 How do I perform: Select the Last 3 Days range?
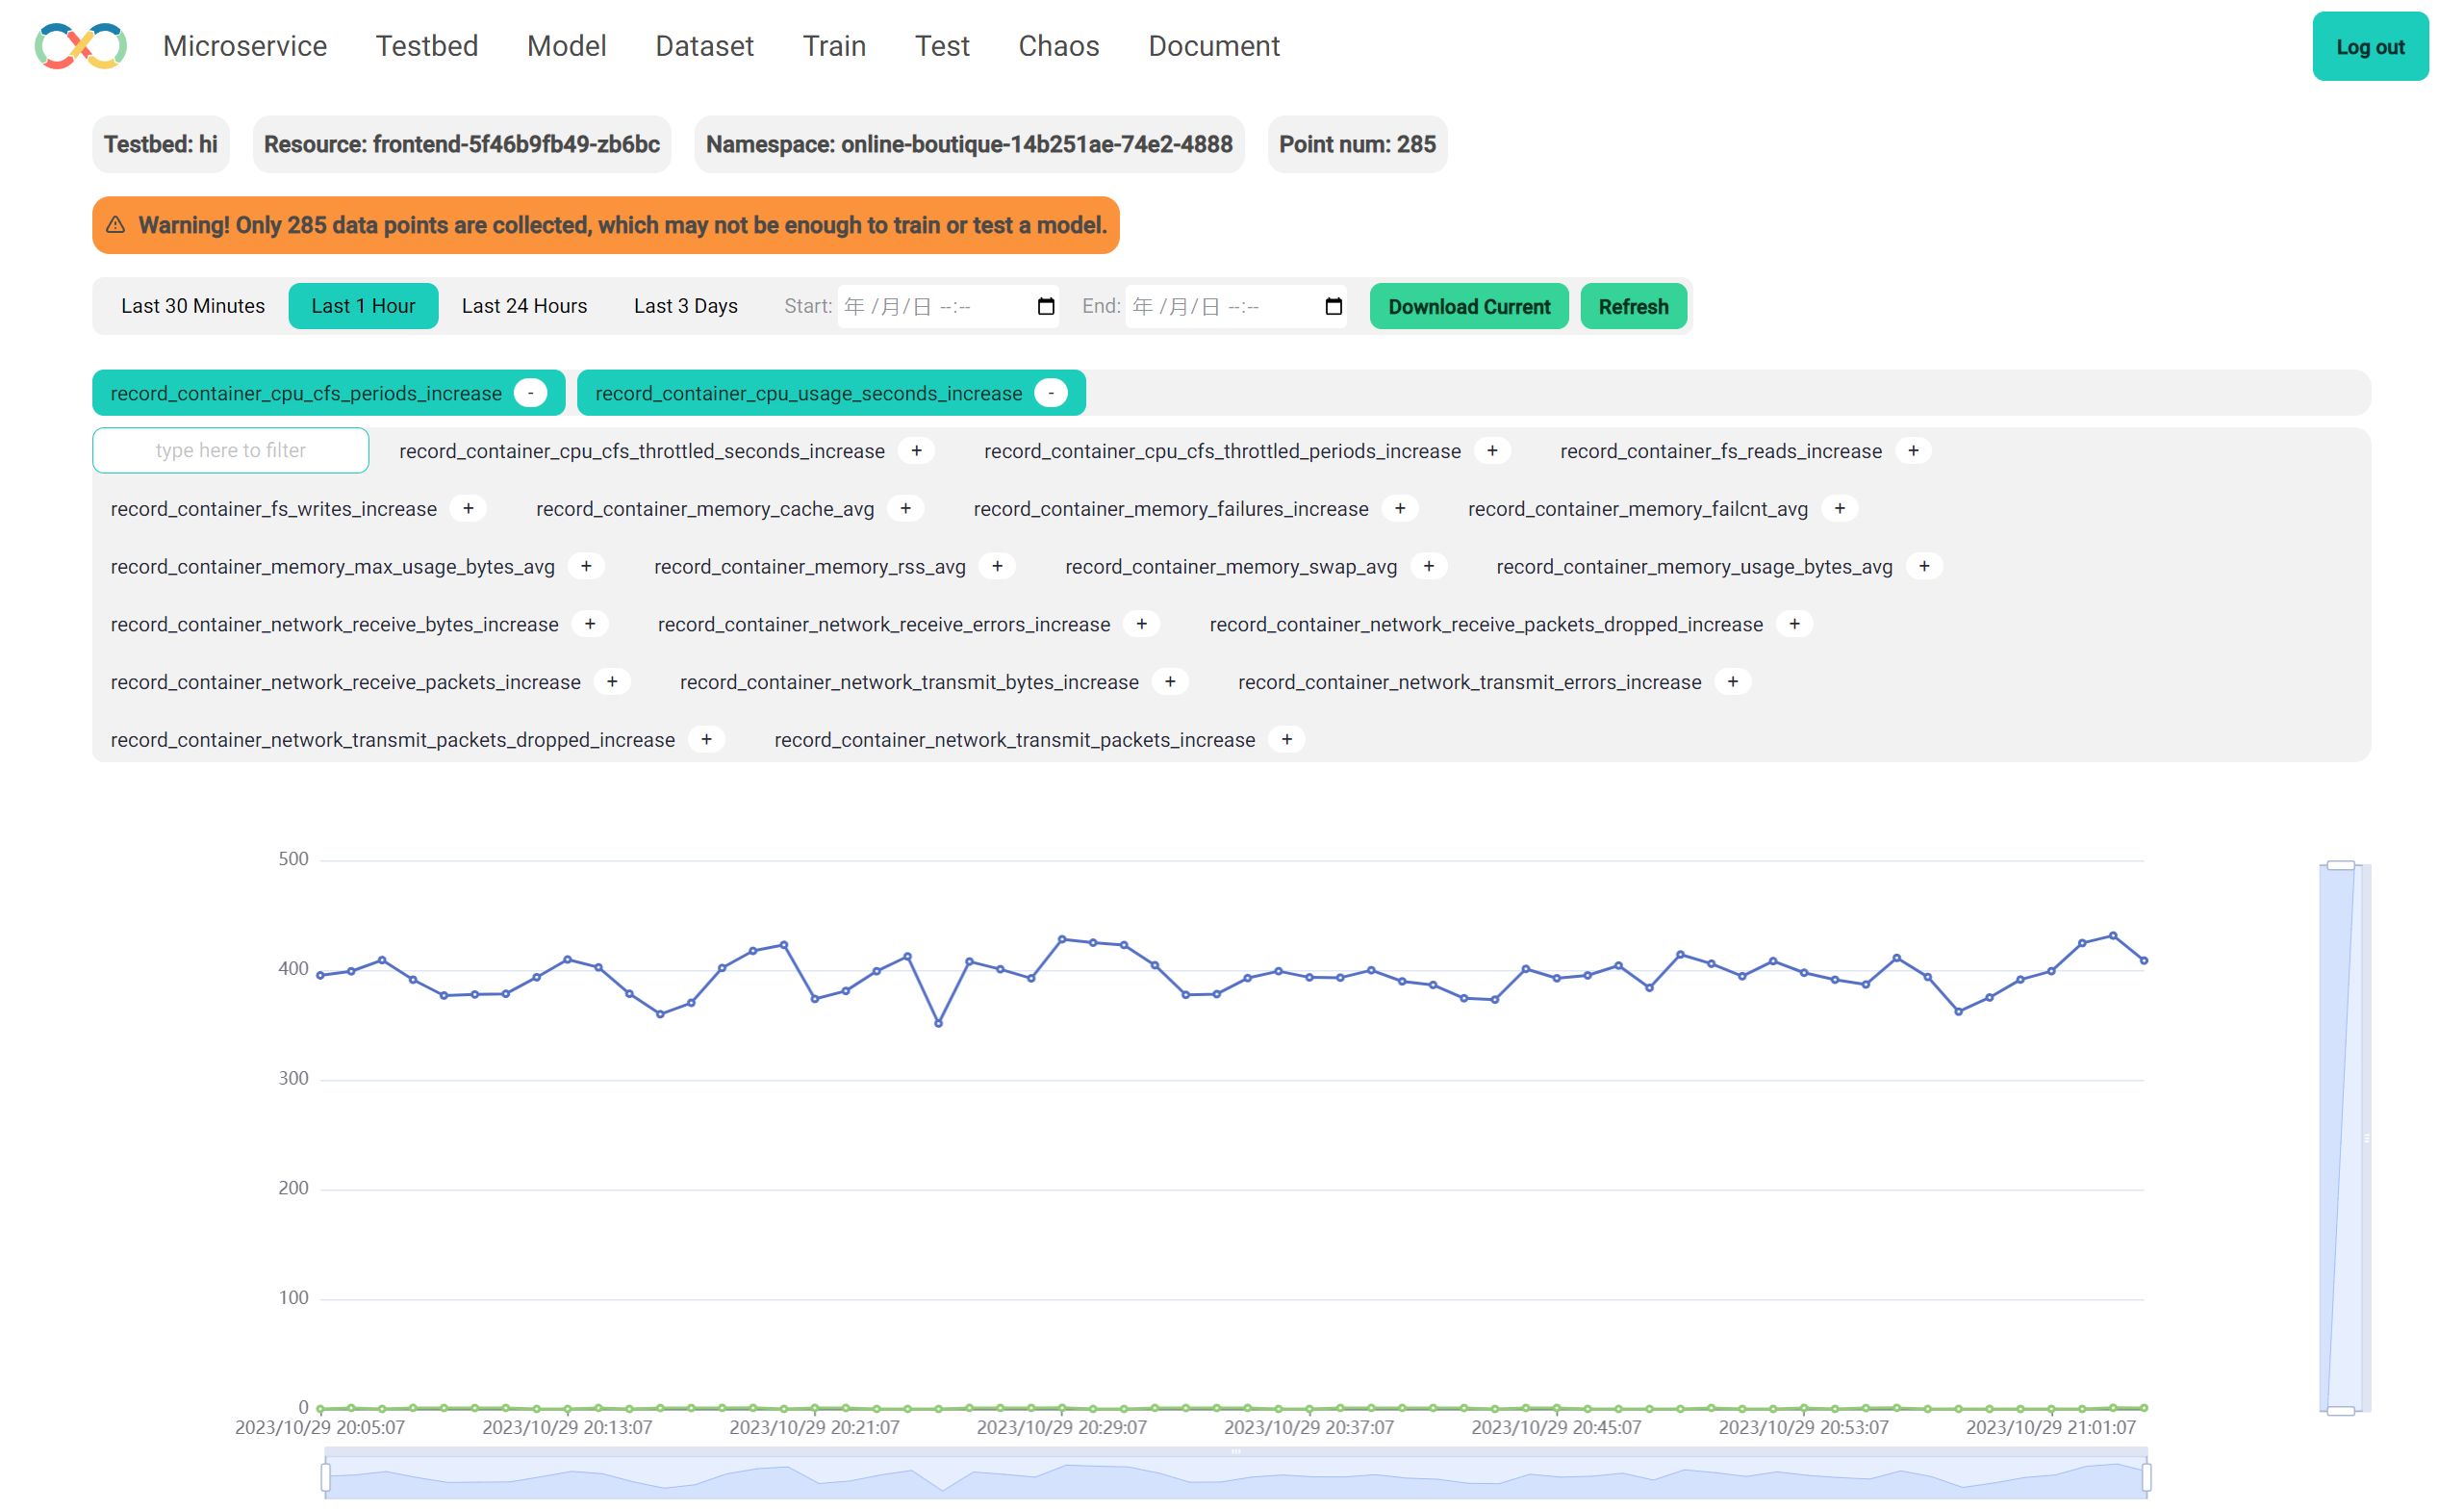point(686,306)
